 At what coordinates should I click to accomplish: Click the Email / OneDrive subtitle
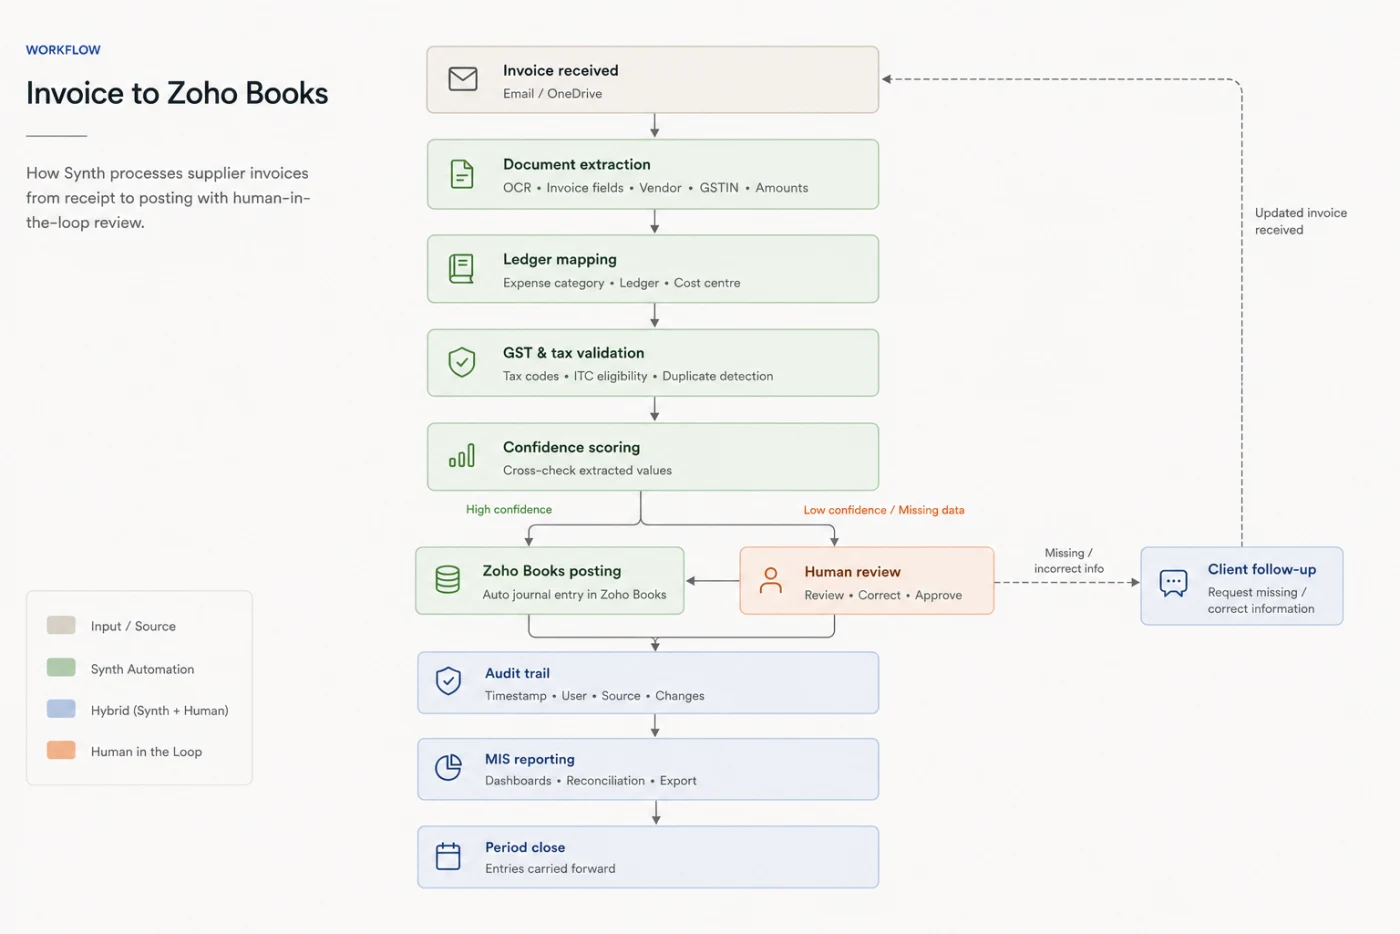coord(552,94)
